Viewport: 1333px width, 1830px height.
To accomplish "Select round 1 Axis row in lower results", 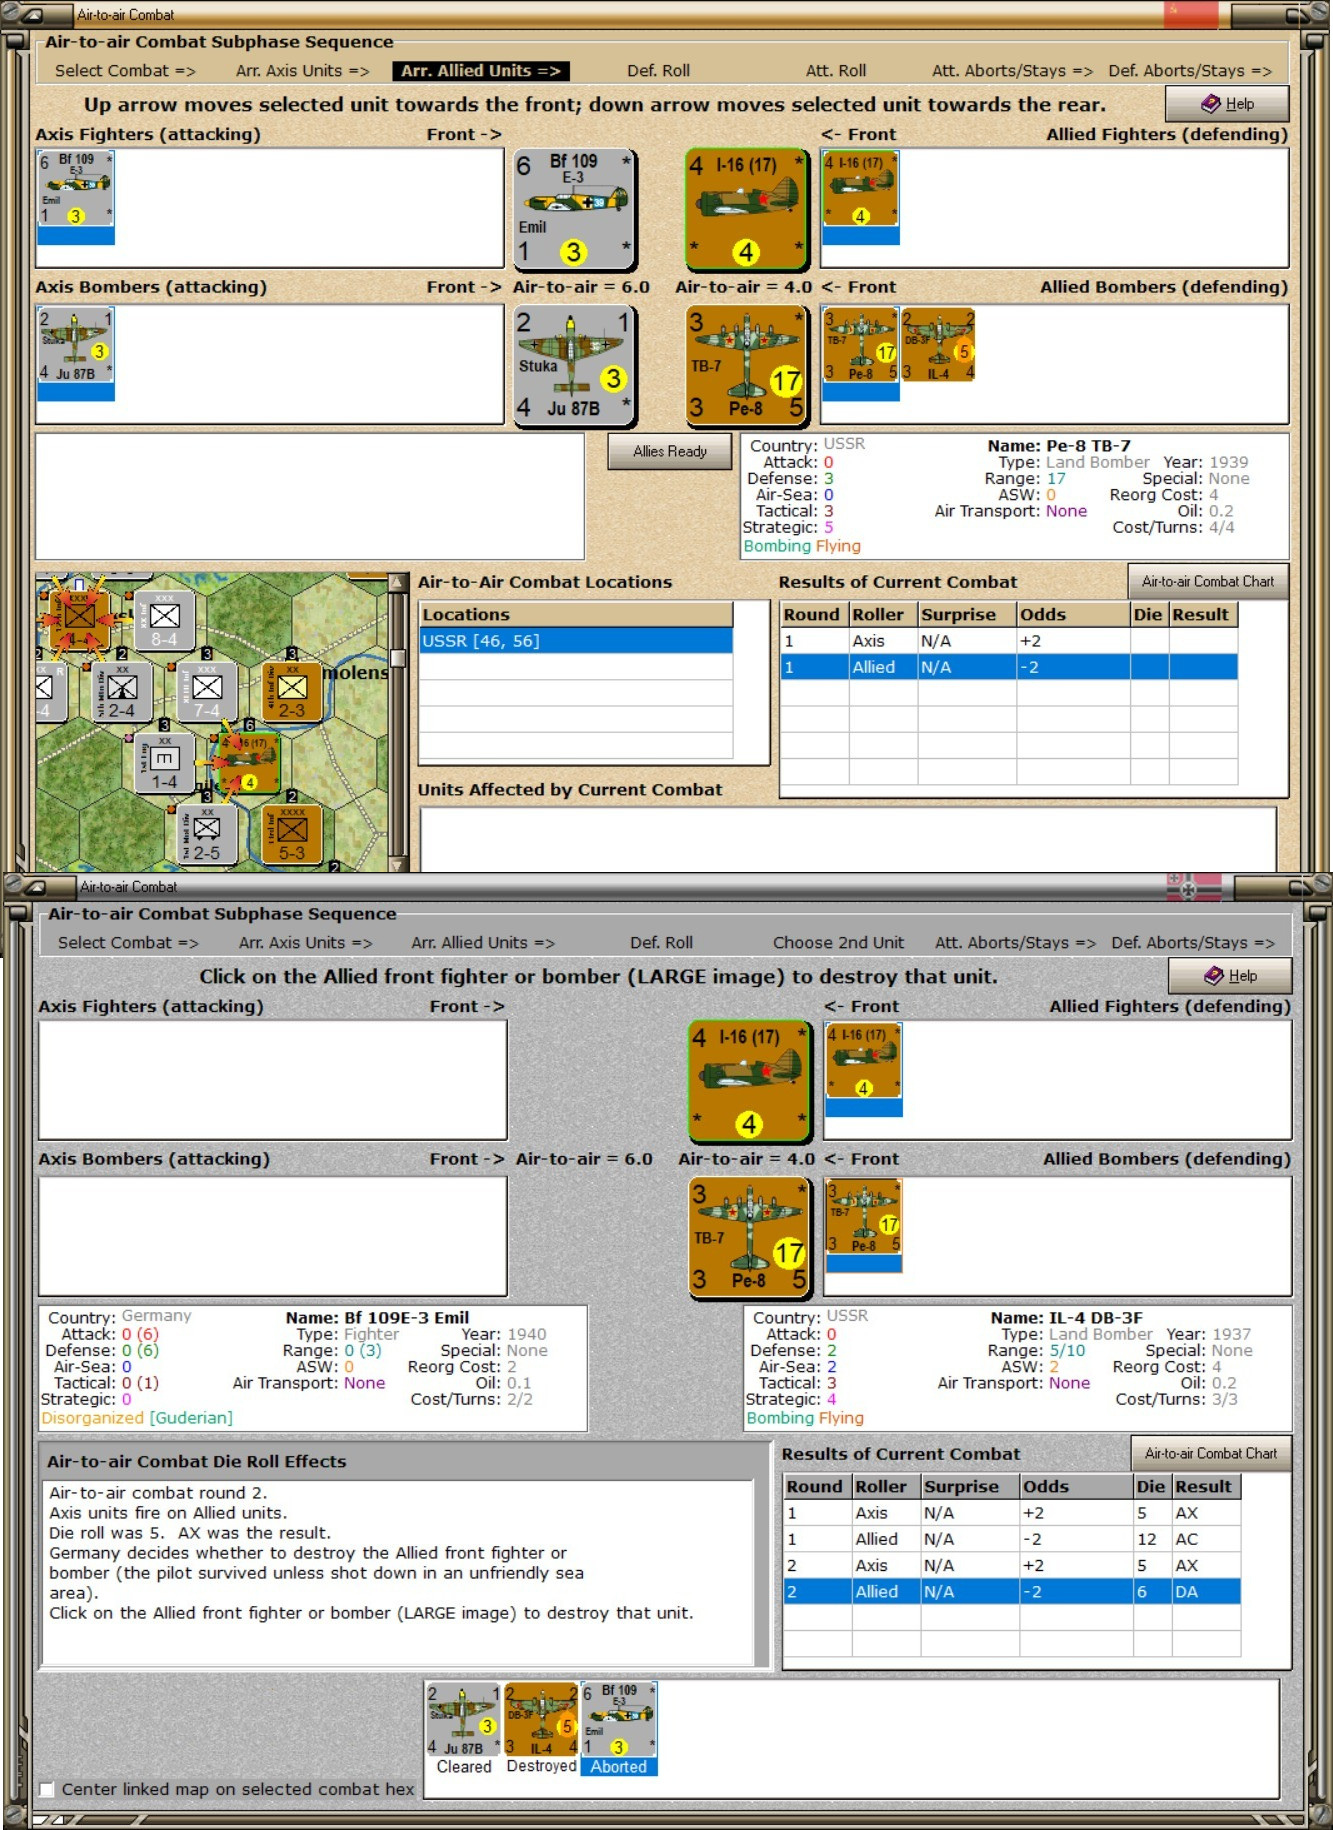I will tap(1012, 1513).
